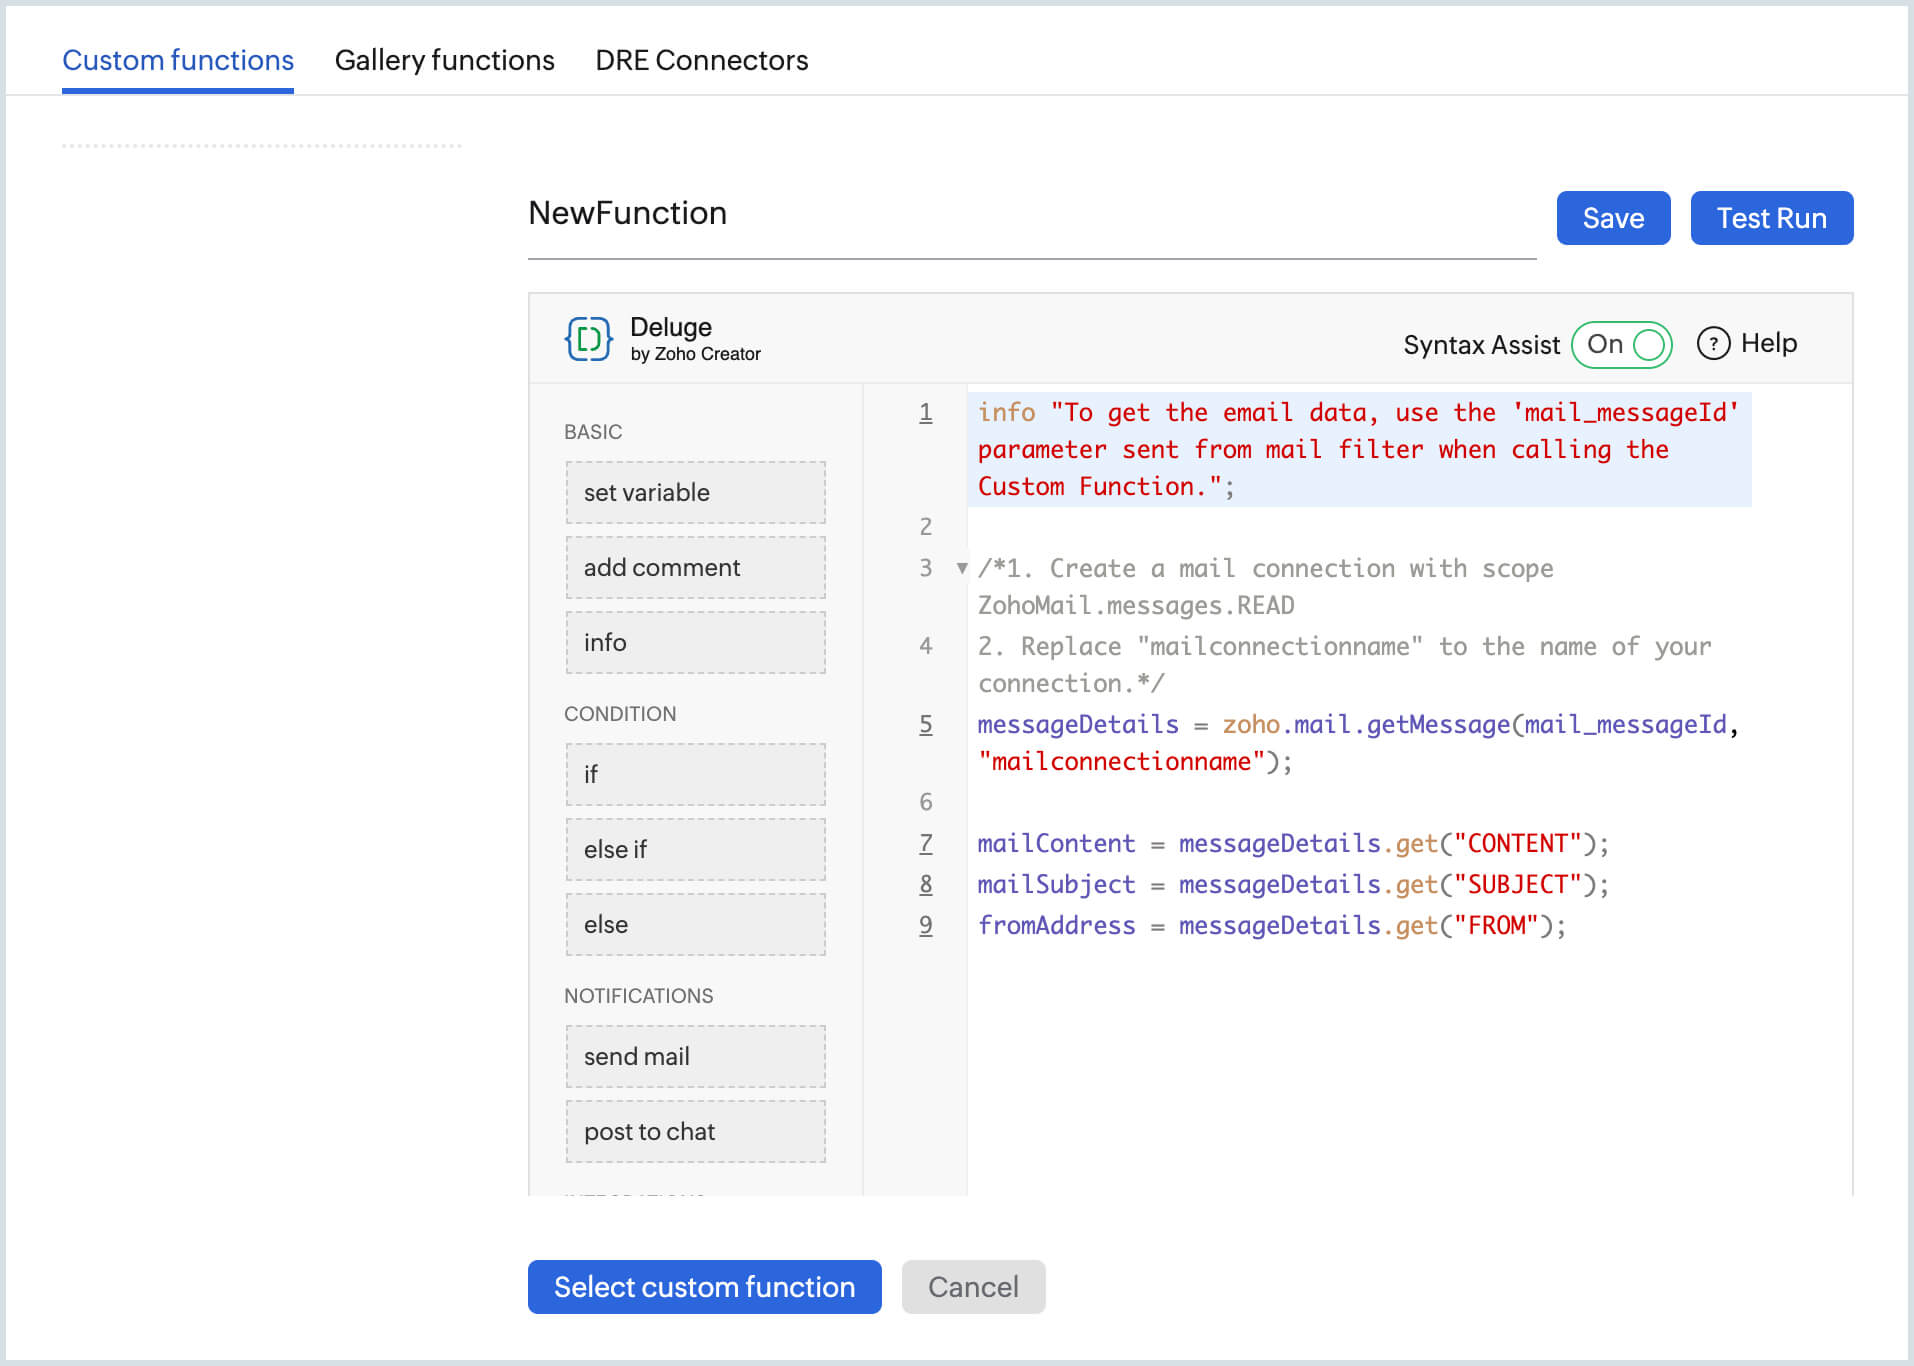The height and width of the screenshot is (1366, 1914).
Task: Switch to the Gallery functions tab
Action: [x=445, y=60]
